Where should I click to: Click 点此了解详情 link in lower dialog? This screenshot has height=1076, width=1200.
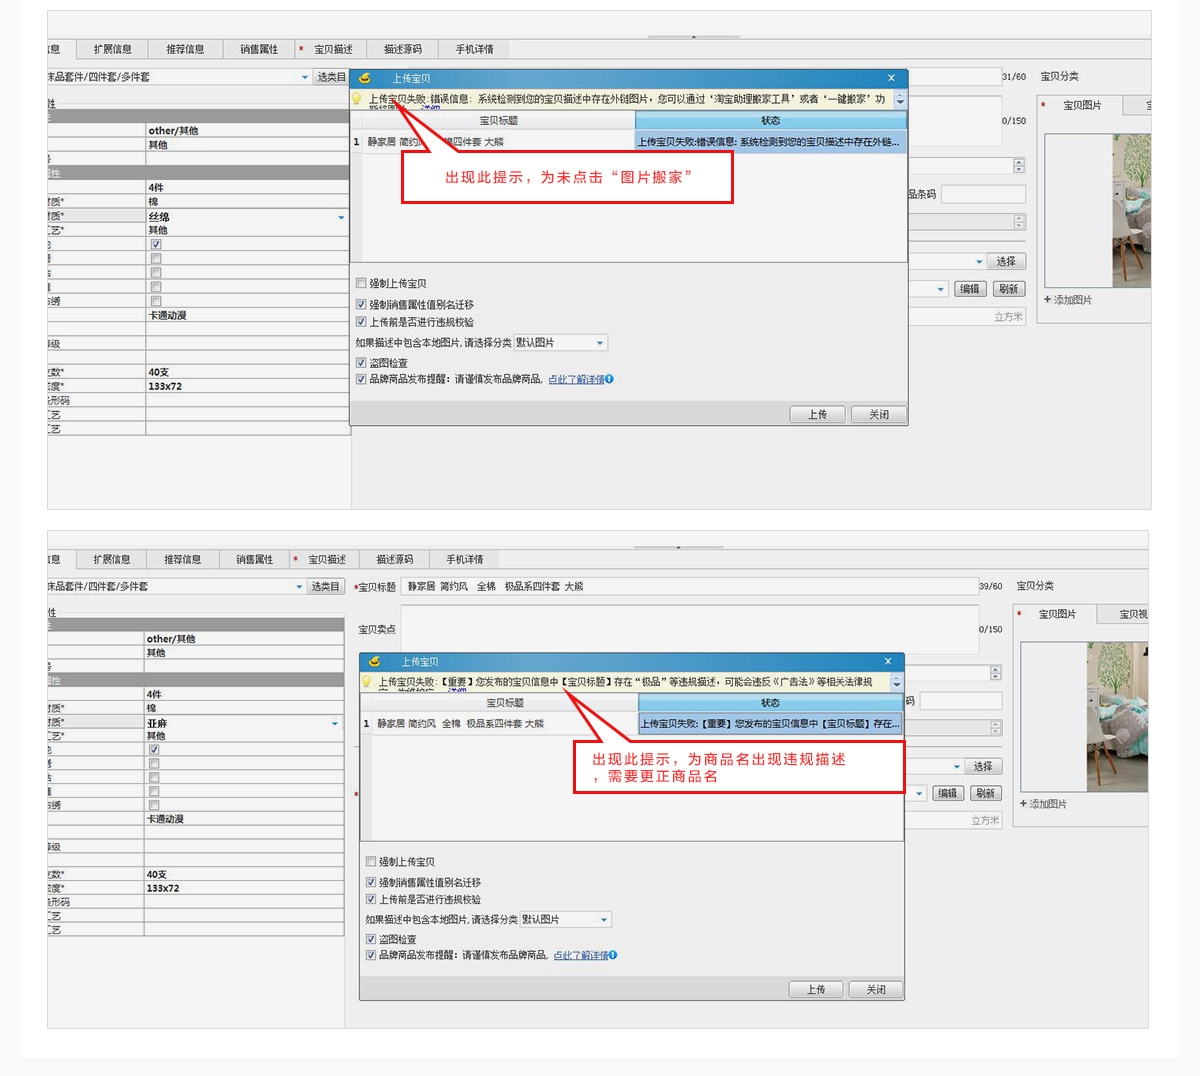[x=580, y=955]
